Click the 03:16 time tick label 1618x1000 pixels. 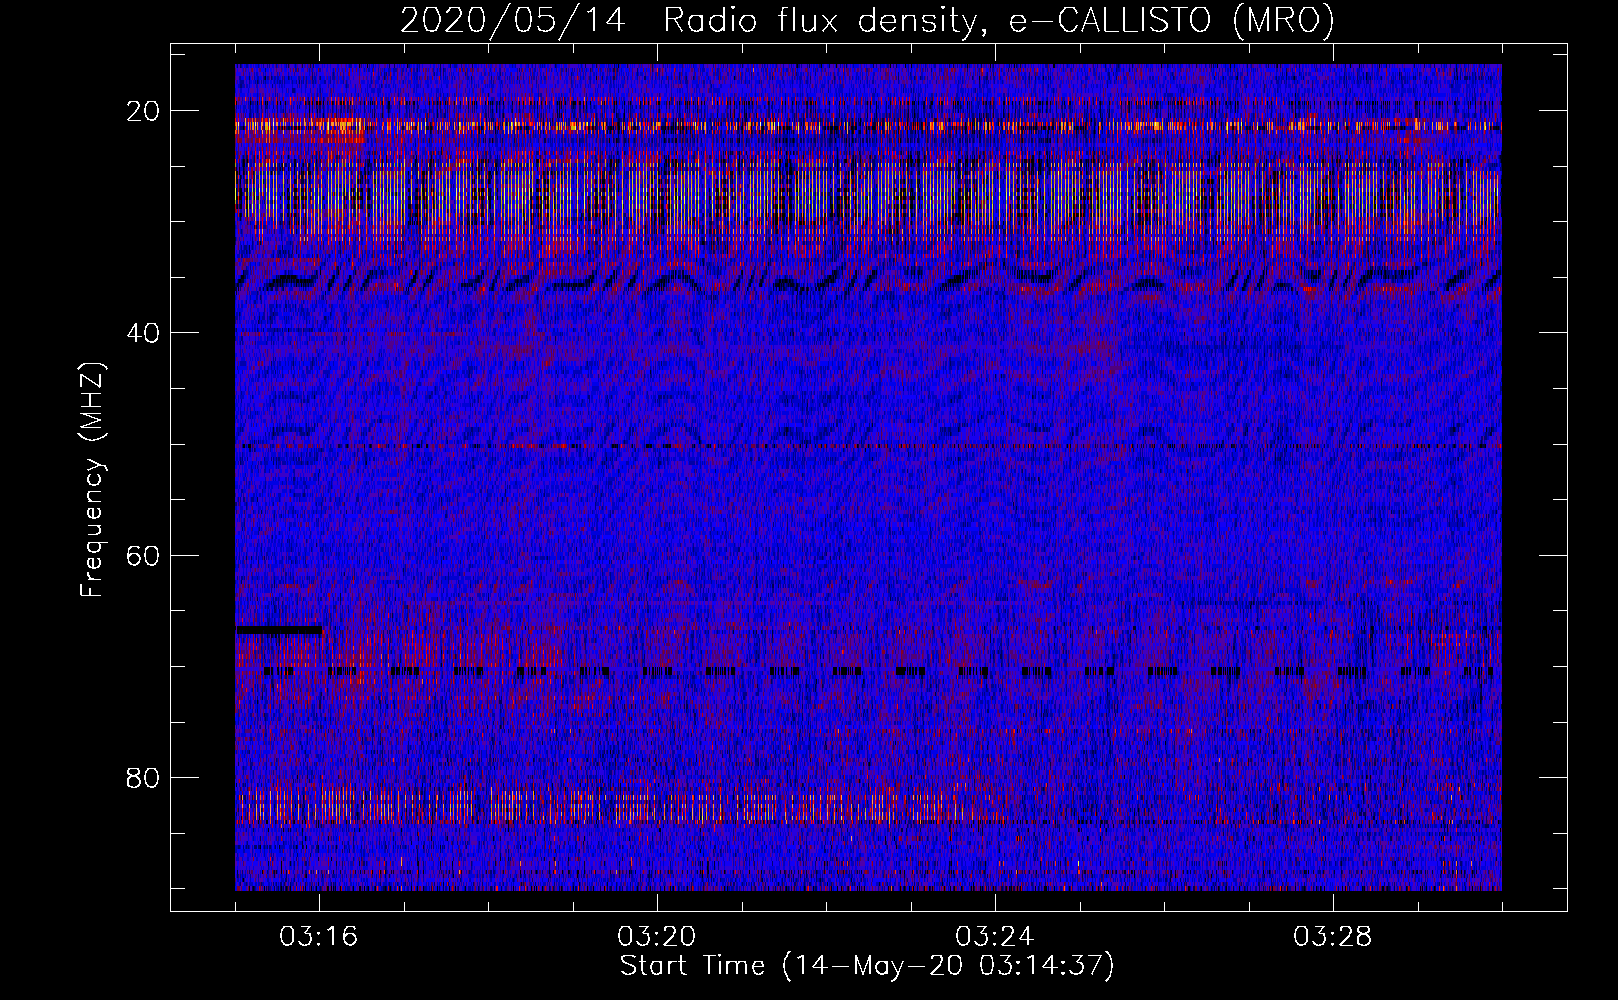(x=319, y=937)
